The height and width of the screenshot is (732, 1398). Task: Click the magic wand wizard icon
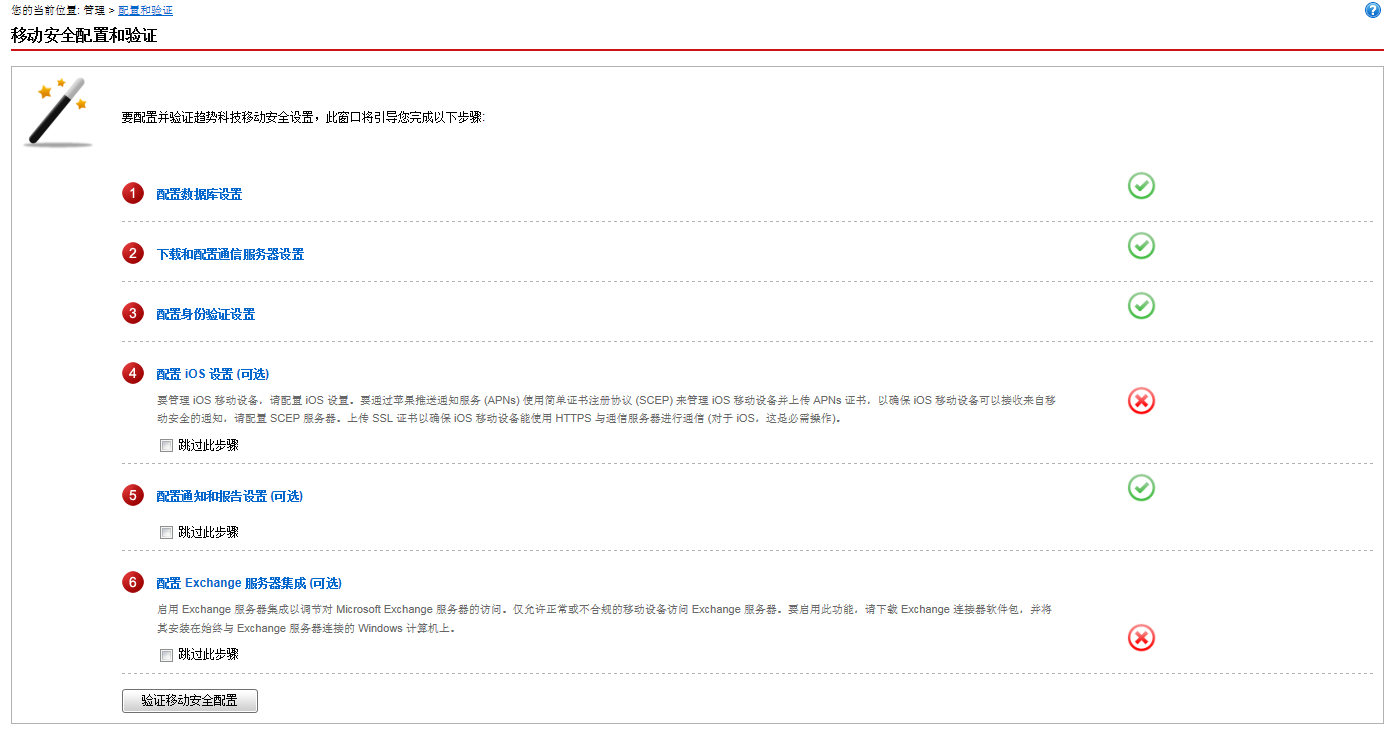[59, 112]
